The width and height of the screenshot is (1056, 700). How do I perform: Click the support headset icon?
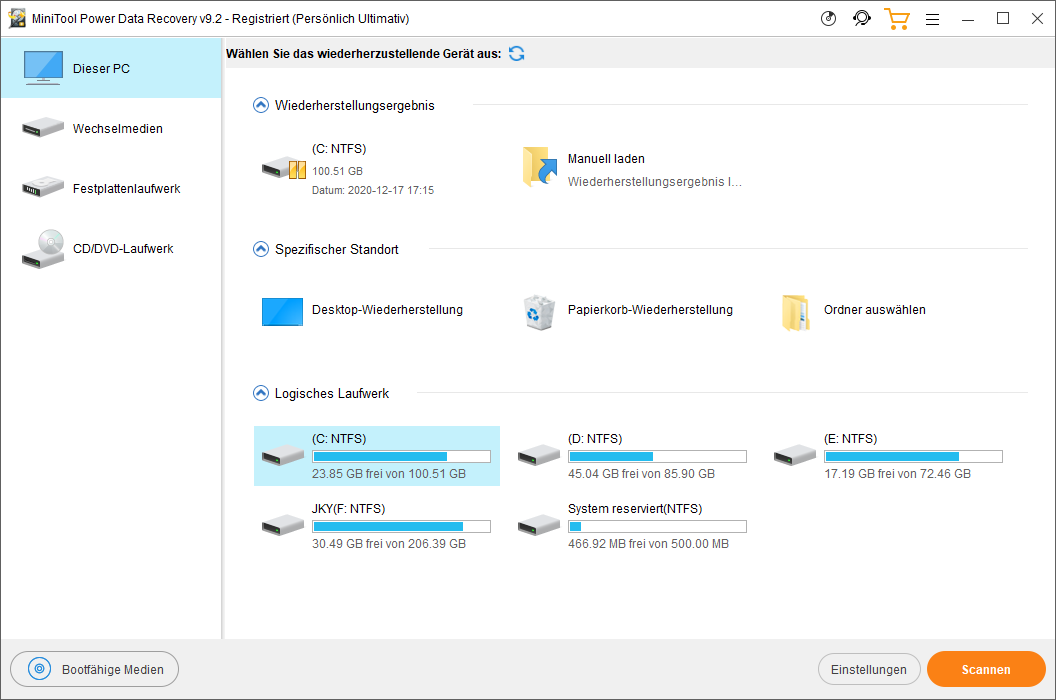click(861, 19)
